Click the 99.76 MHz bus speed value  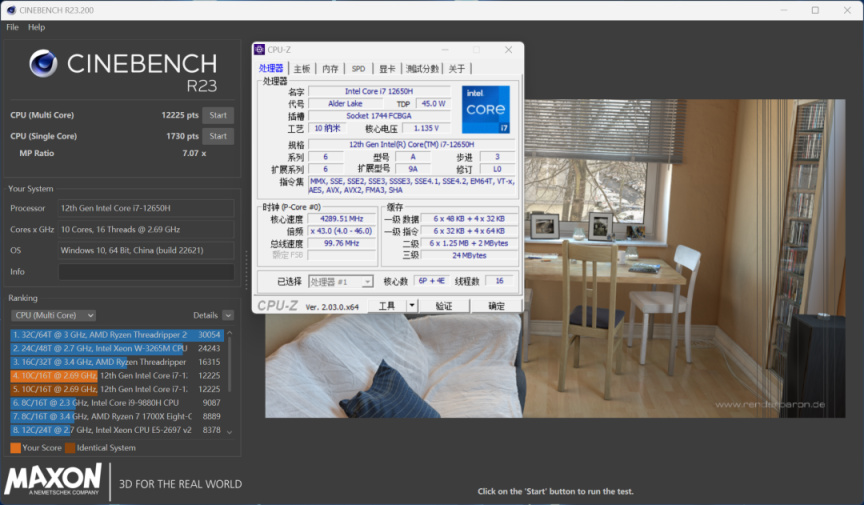point(342,243)
